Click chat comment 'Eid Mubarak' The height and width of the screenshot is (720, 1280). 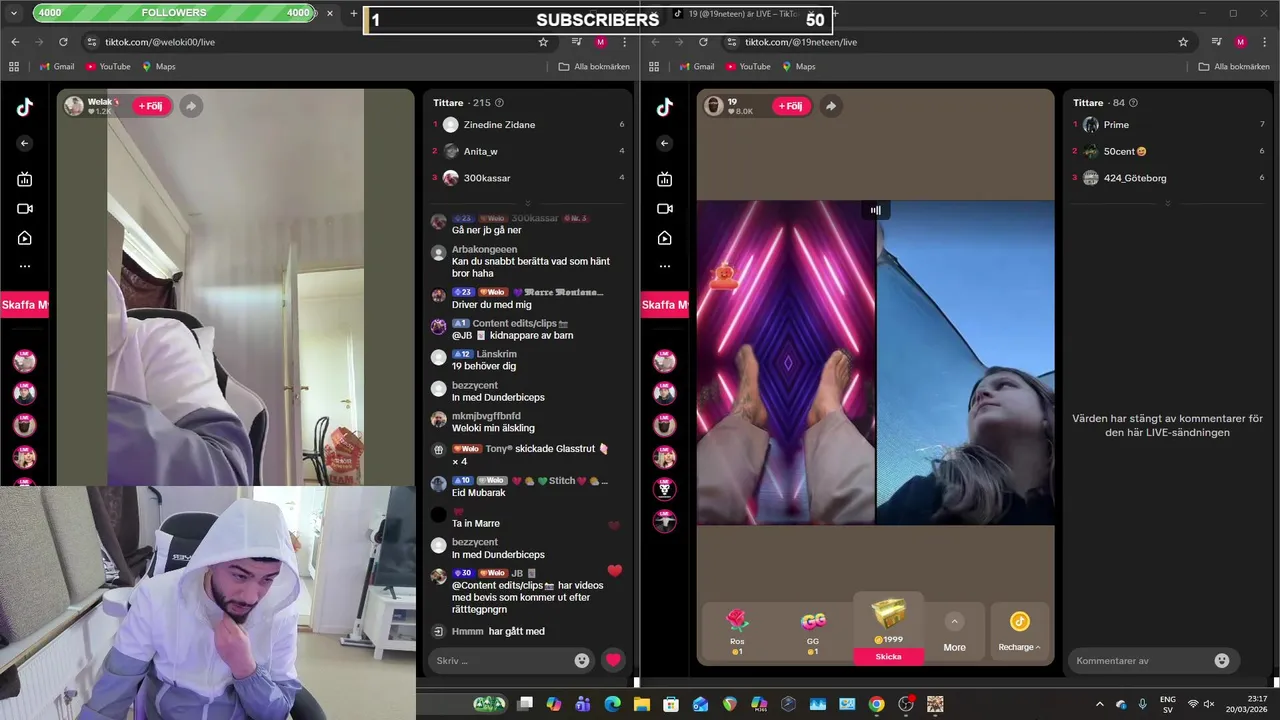click(x=479, y=493)
